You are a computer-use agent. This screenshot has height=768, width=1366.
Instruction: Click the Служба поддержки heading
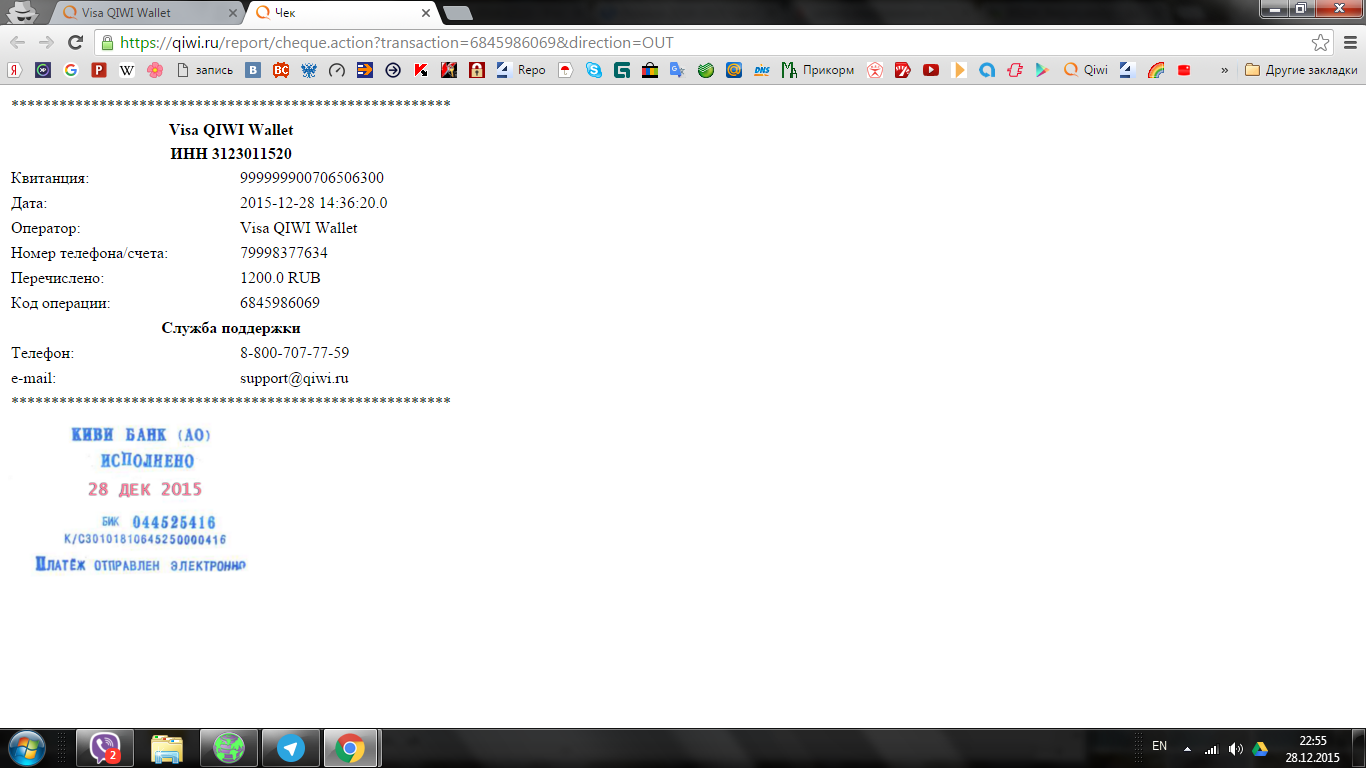pos(231,328)
